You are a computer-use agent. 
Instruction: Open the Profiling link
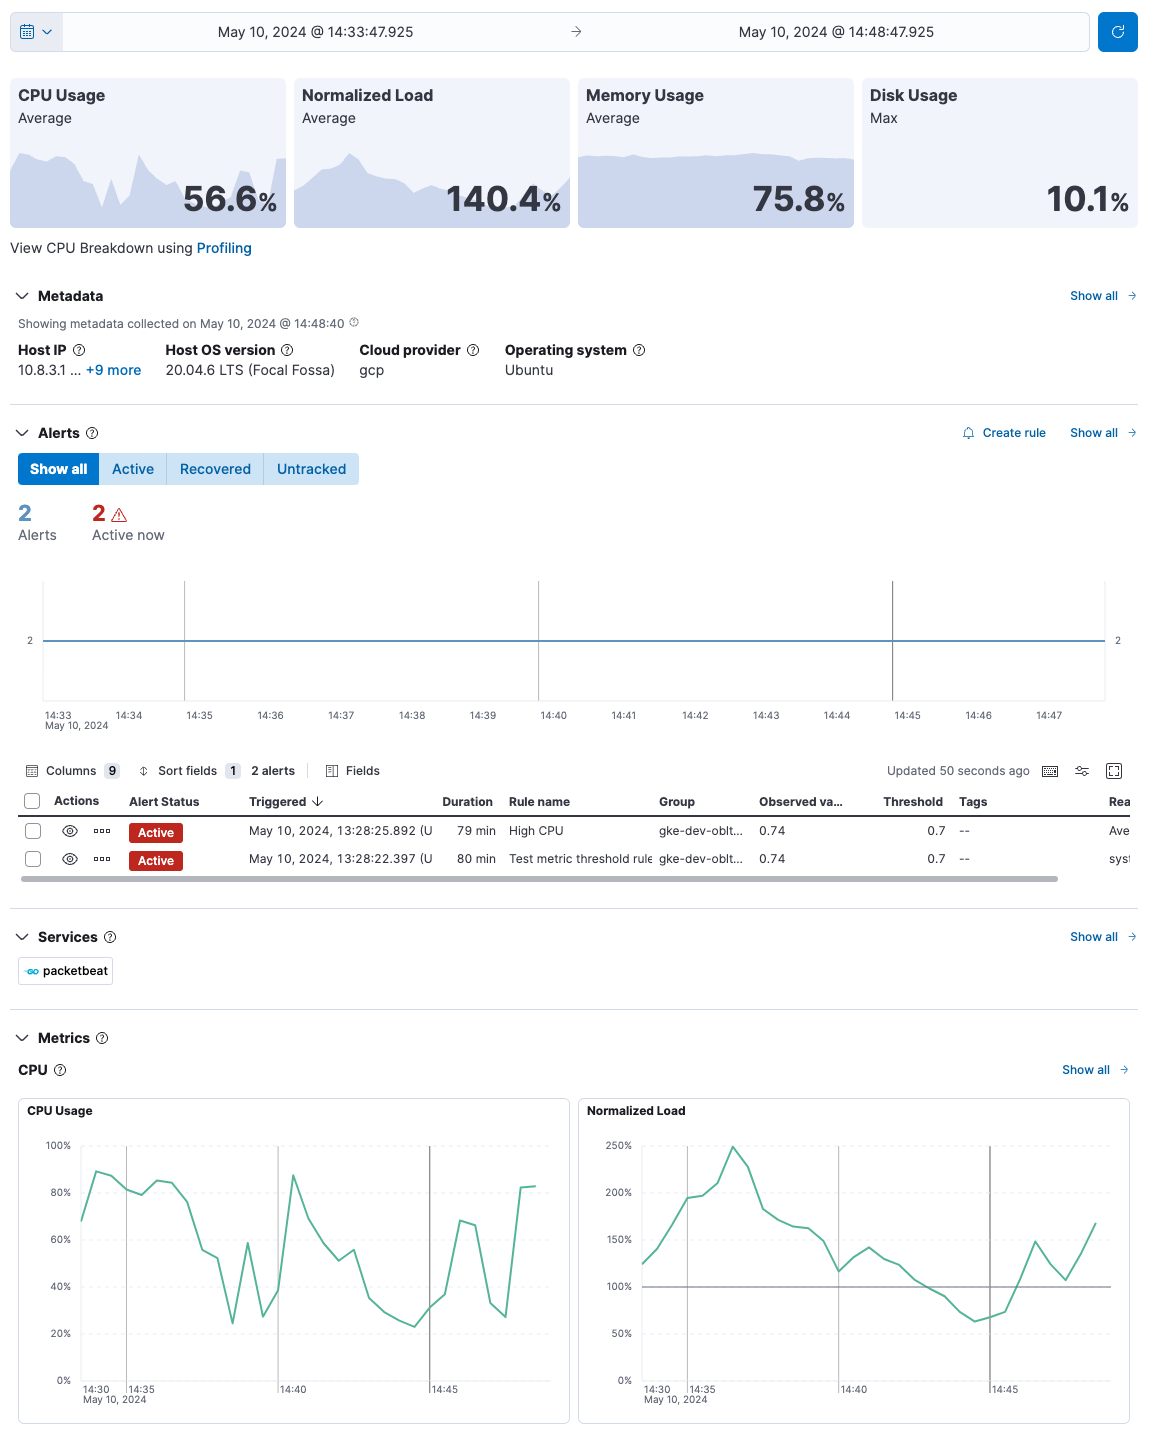coord(224,248)
